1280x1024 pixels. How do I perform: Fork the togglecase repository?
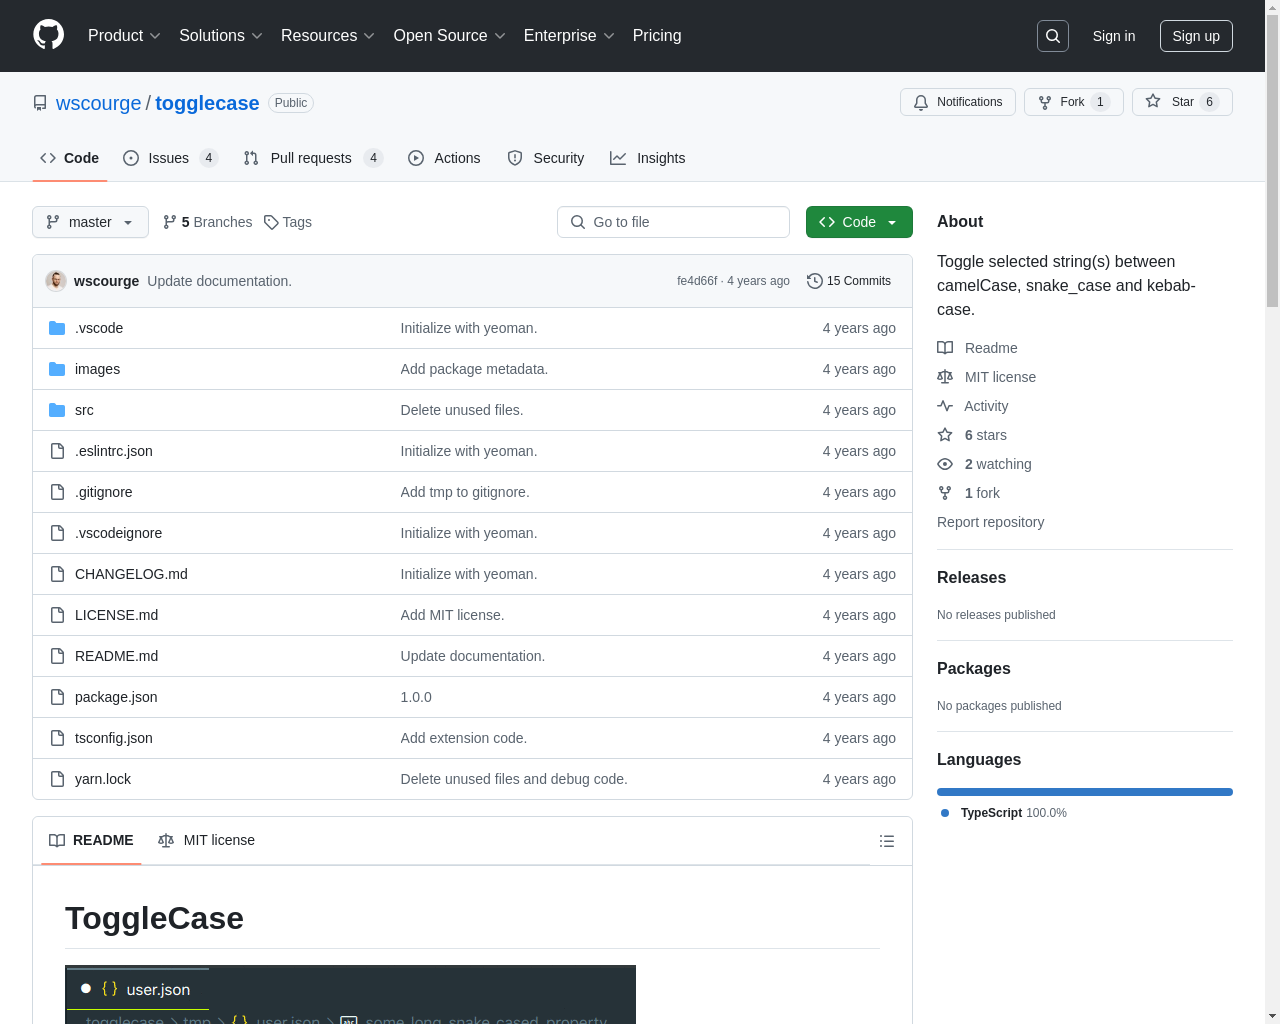point(1074,102)
